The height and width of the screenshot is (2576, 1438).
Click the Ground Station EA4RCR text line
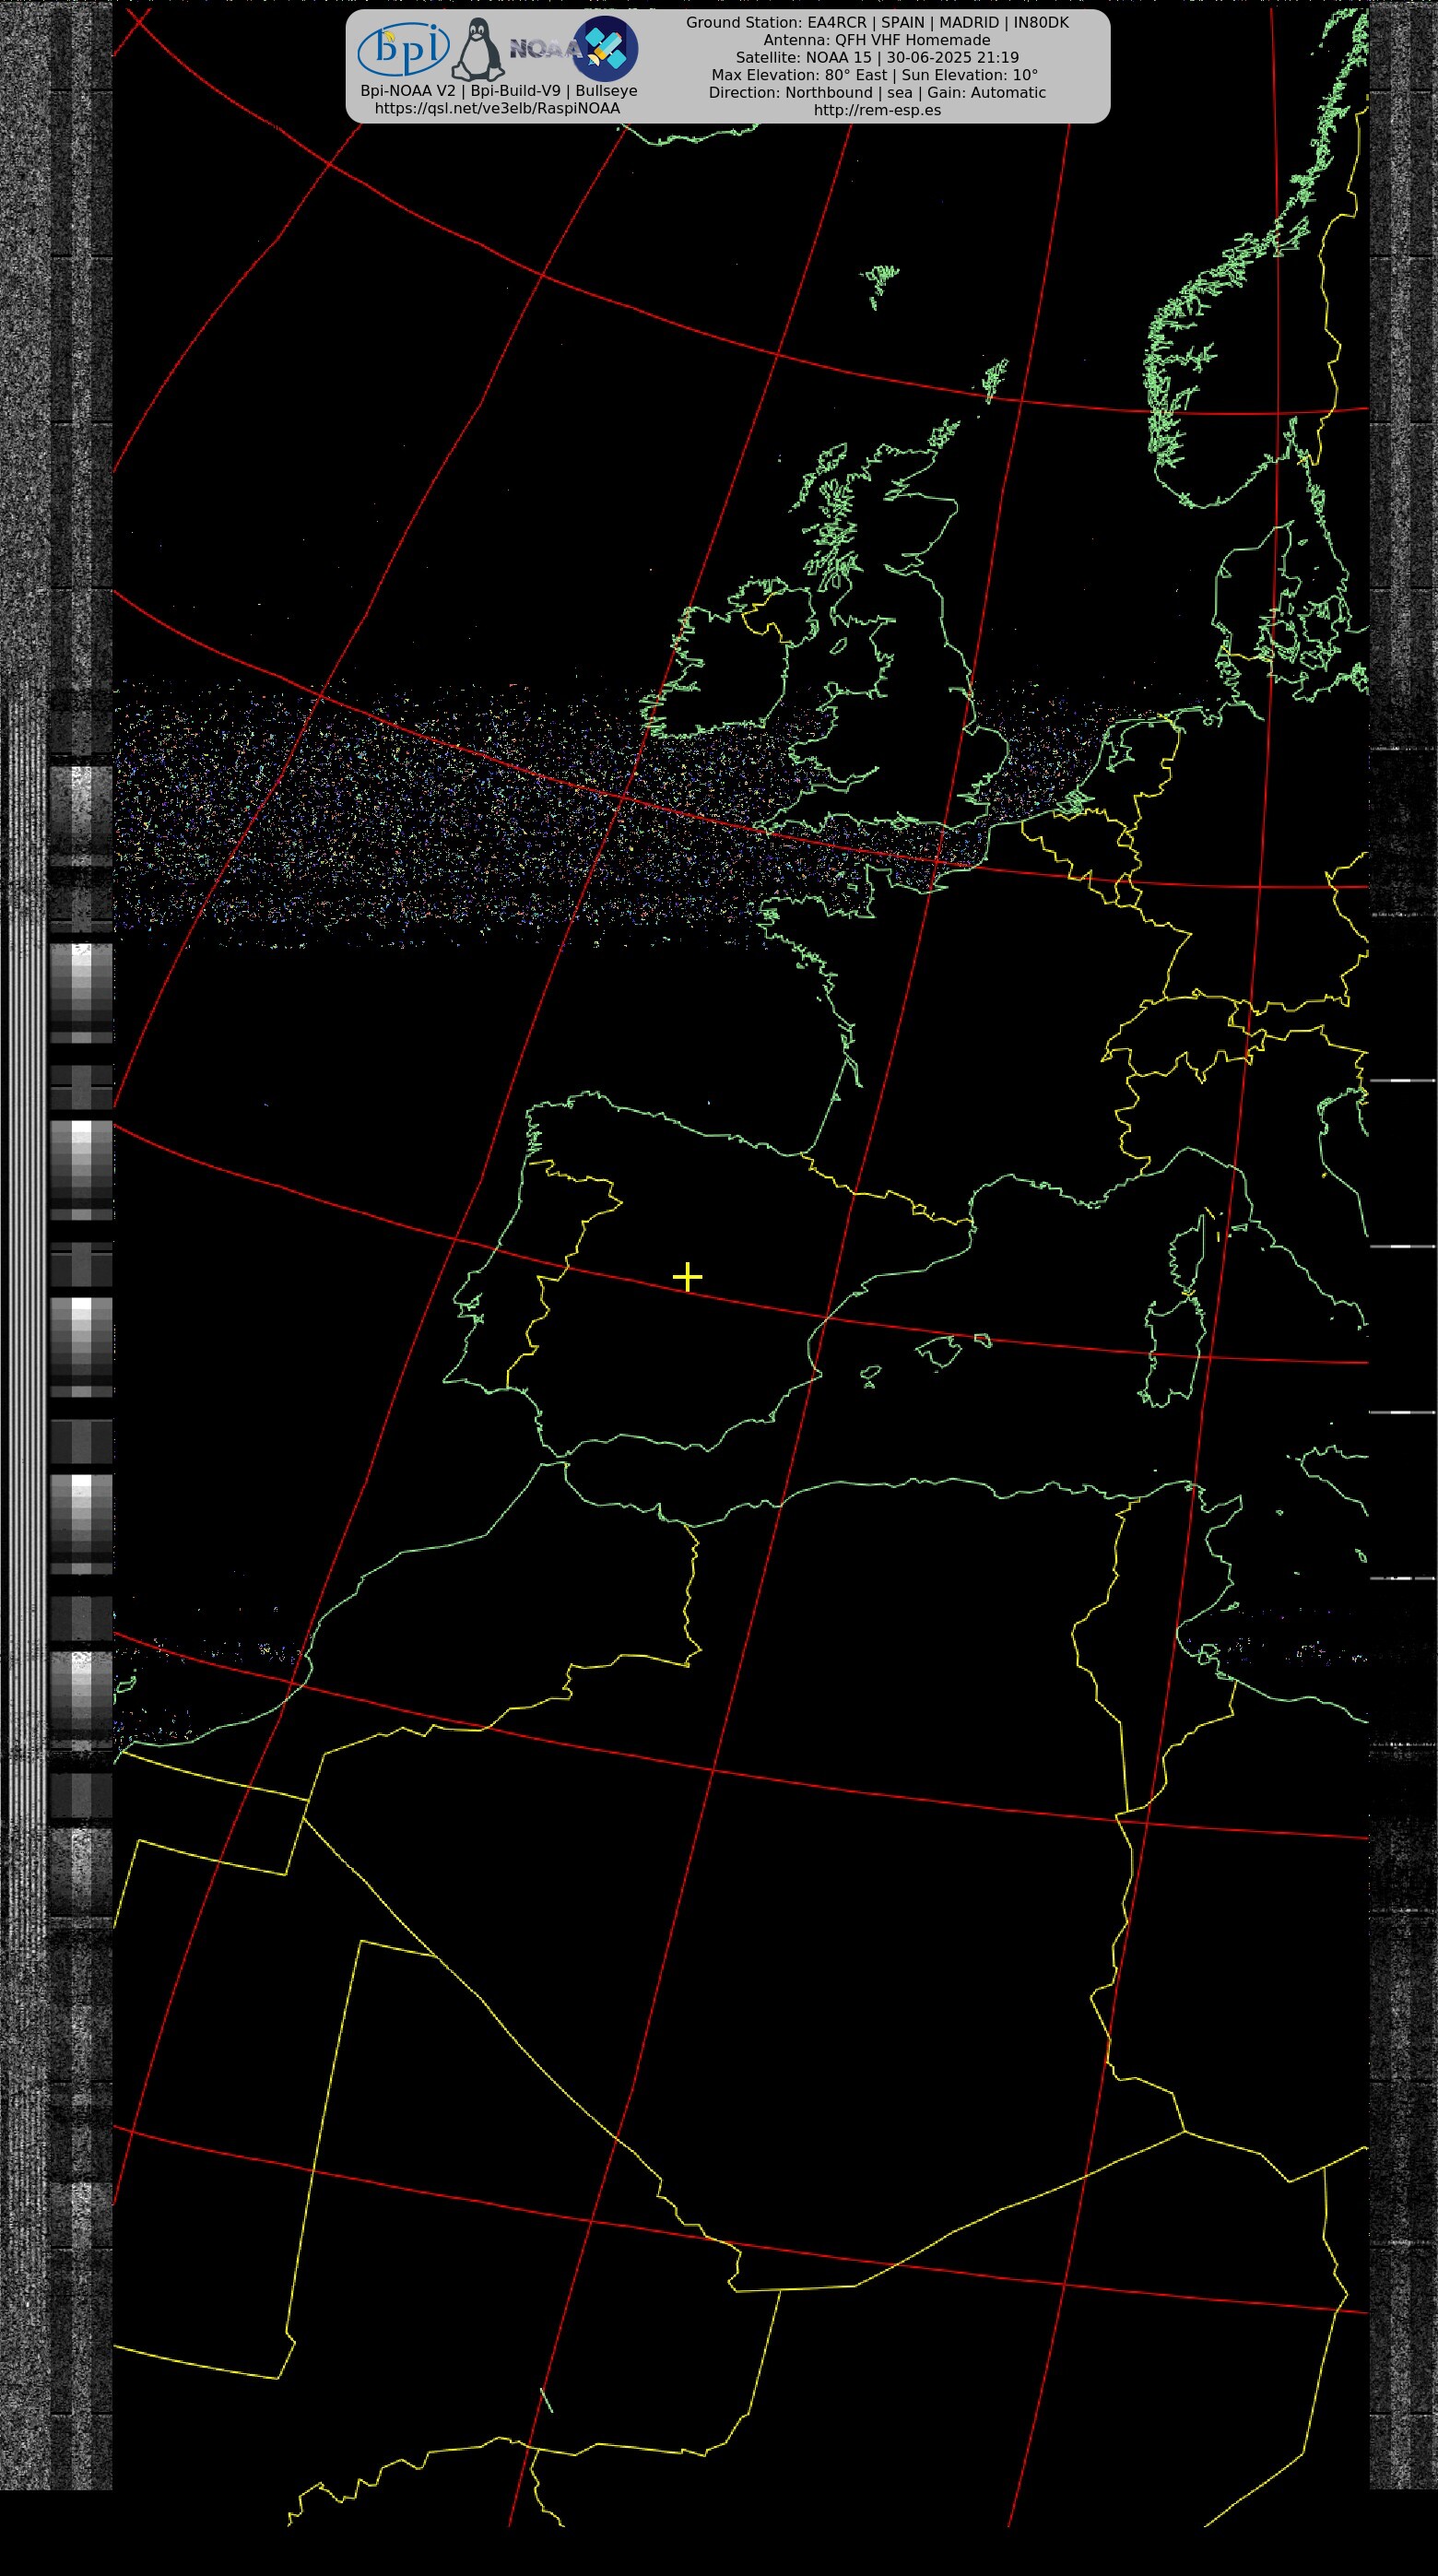[877, 22]
